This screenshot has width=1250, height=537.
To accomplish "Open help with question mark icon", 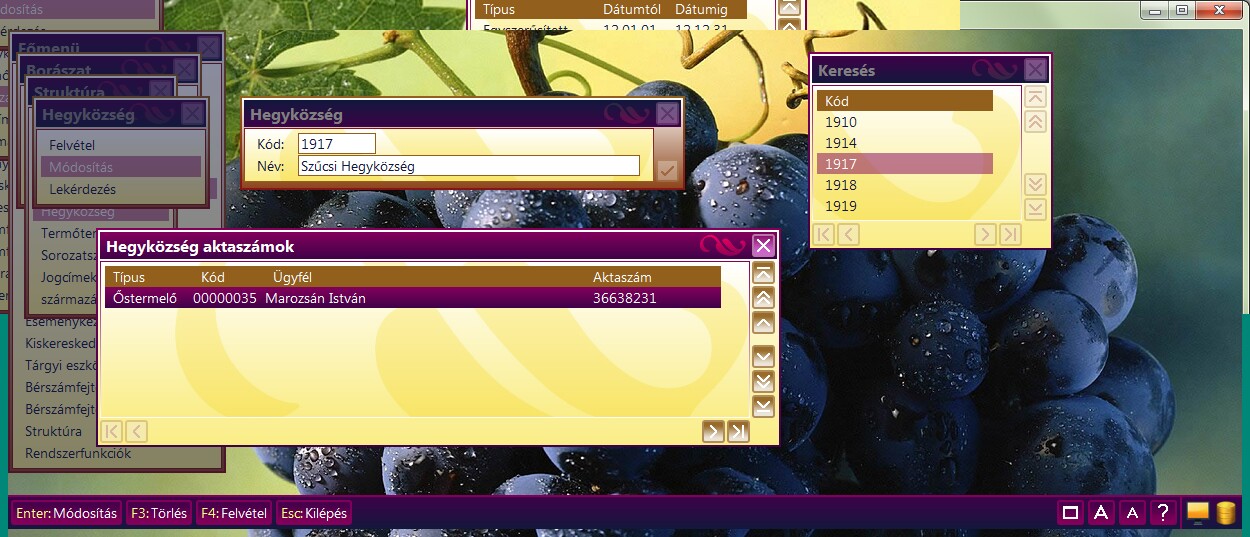I will point(1162,513).
